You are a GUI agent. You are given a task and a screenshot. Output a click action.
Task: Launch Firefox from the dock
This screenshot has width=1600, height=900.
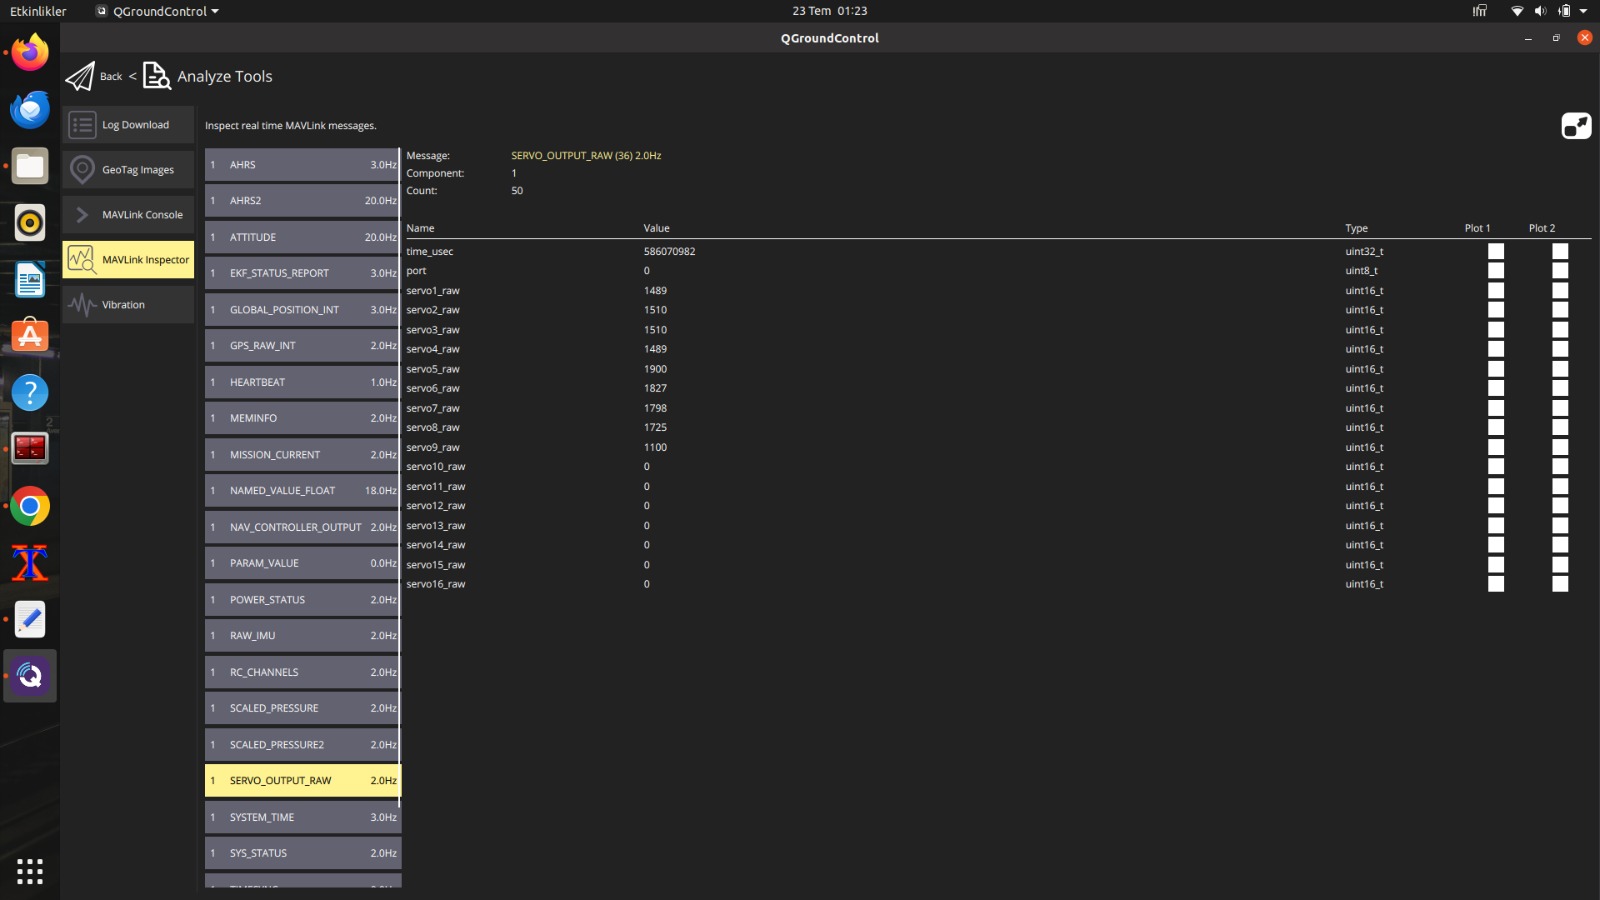point(30,52)
